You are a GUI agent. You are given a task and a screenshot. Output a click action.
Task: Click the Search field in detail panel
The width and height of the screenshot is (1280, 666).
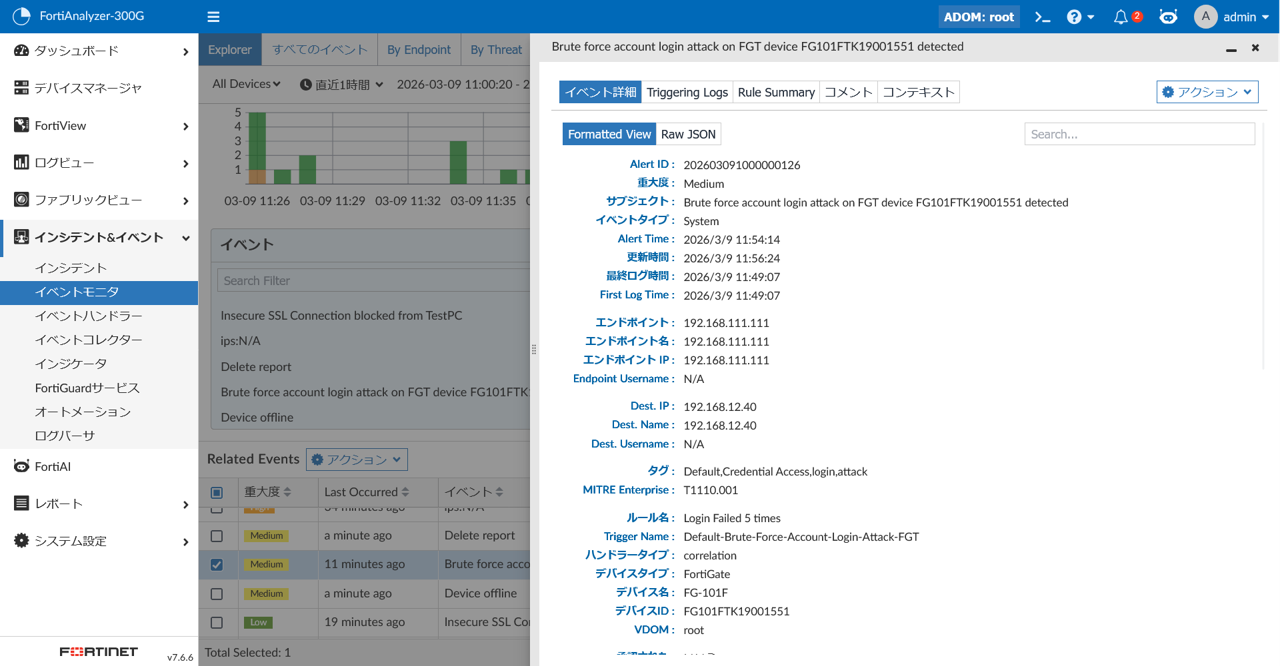(x=1139, y=134)
